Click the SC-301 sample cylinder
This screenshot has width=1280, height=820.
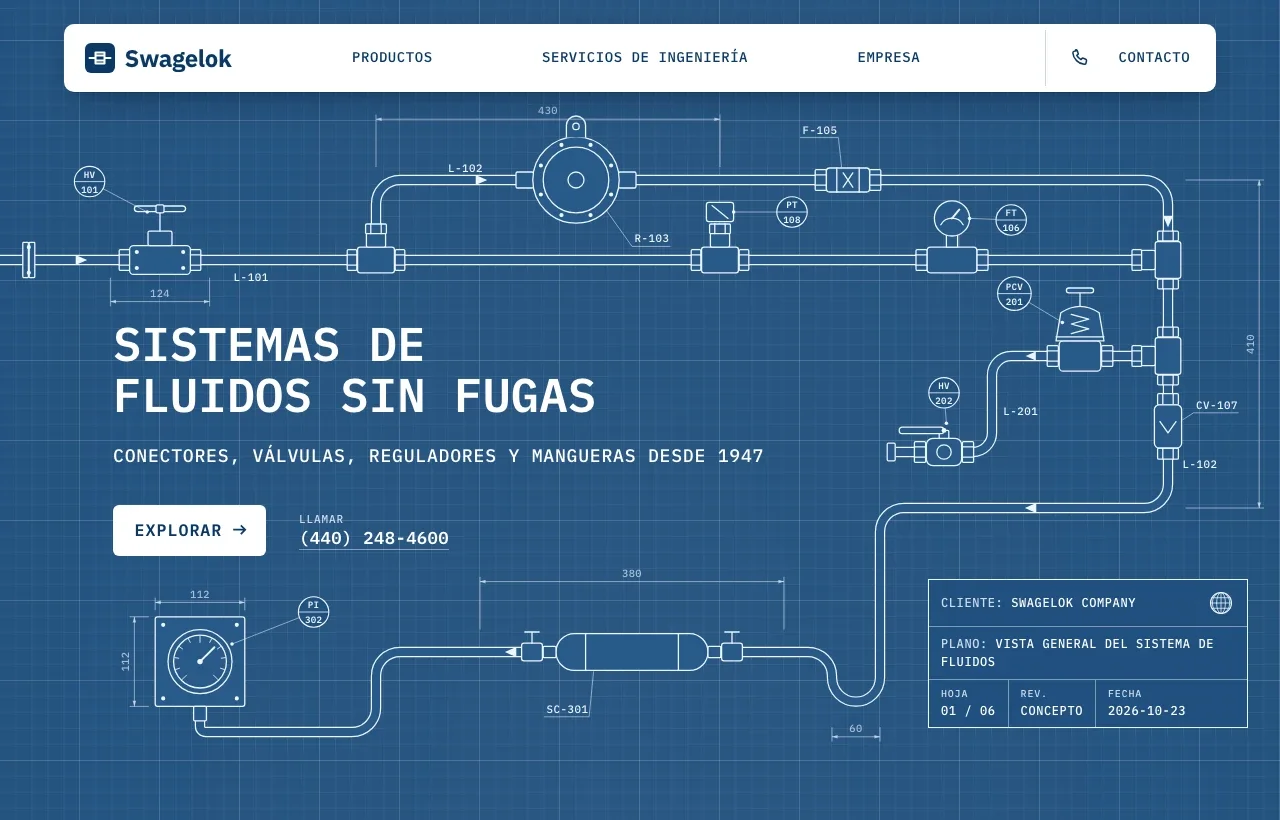coord(632,651)
